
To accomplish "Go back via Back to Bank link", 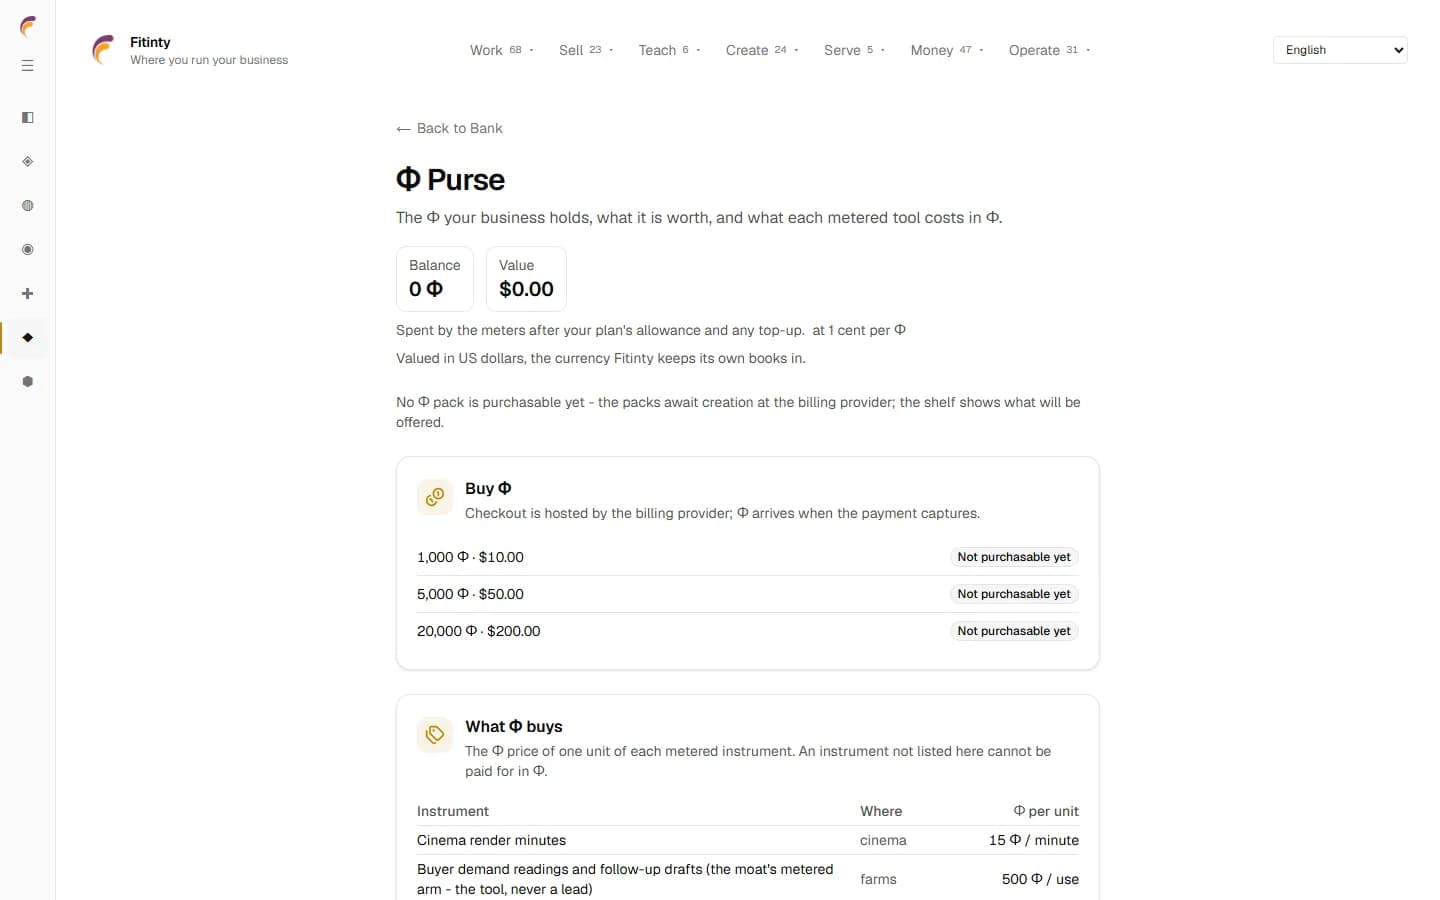I will 449,128.
